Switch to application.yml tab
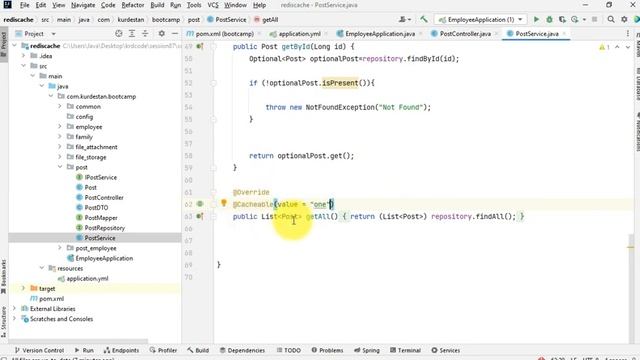This screenshot has width=640, height=360. [299, 34]
